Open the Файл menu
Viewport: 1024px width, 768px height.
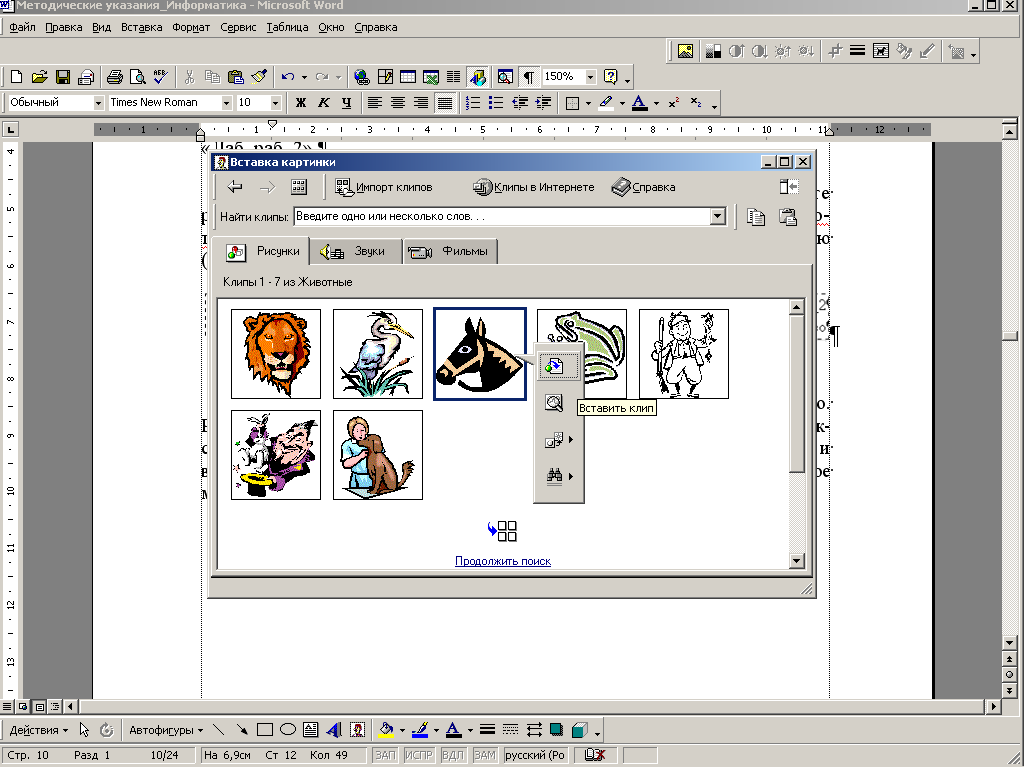[22, 27]
